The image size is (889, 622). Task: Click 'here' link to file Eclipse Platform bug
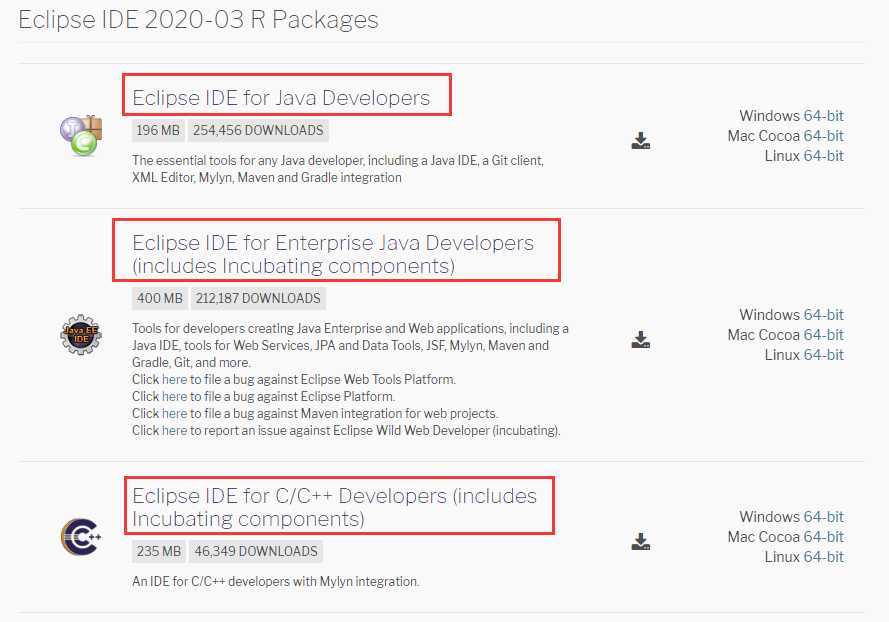pos(175,396)
